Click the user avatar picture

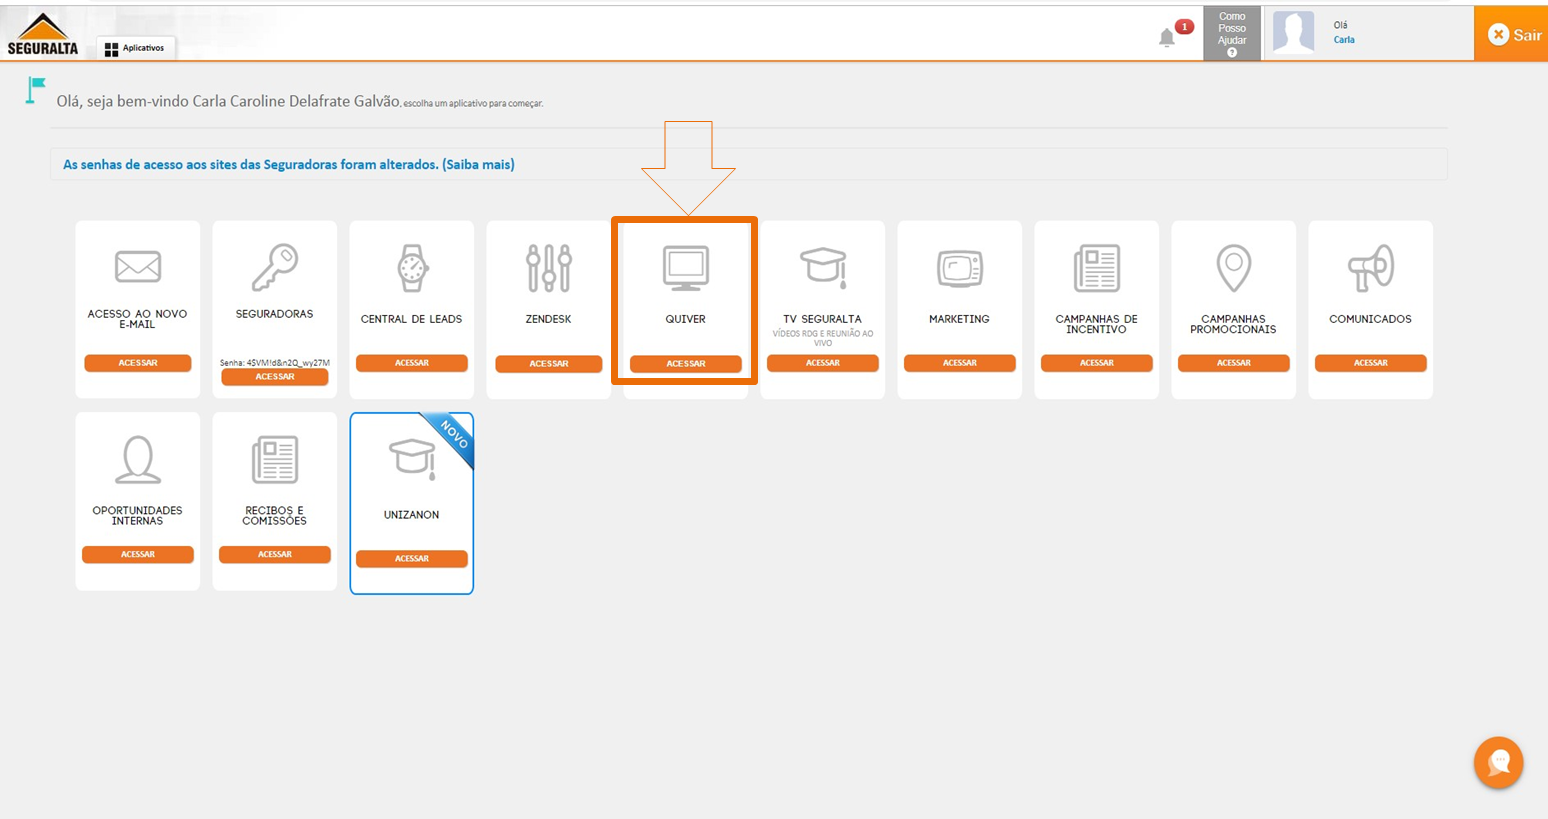1293,33
